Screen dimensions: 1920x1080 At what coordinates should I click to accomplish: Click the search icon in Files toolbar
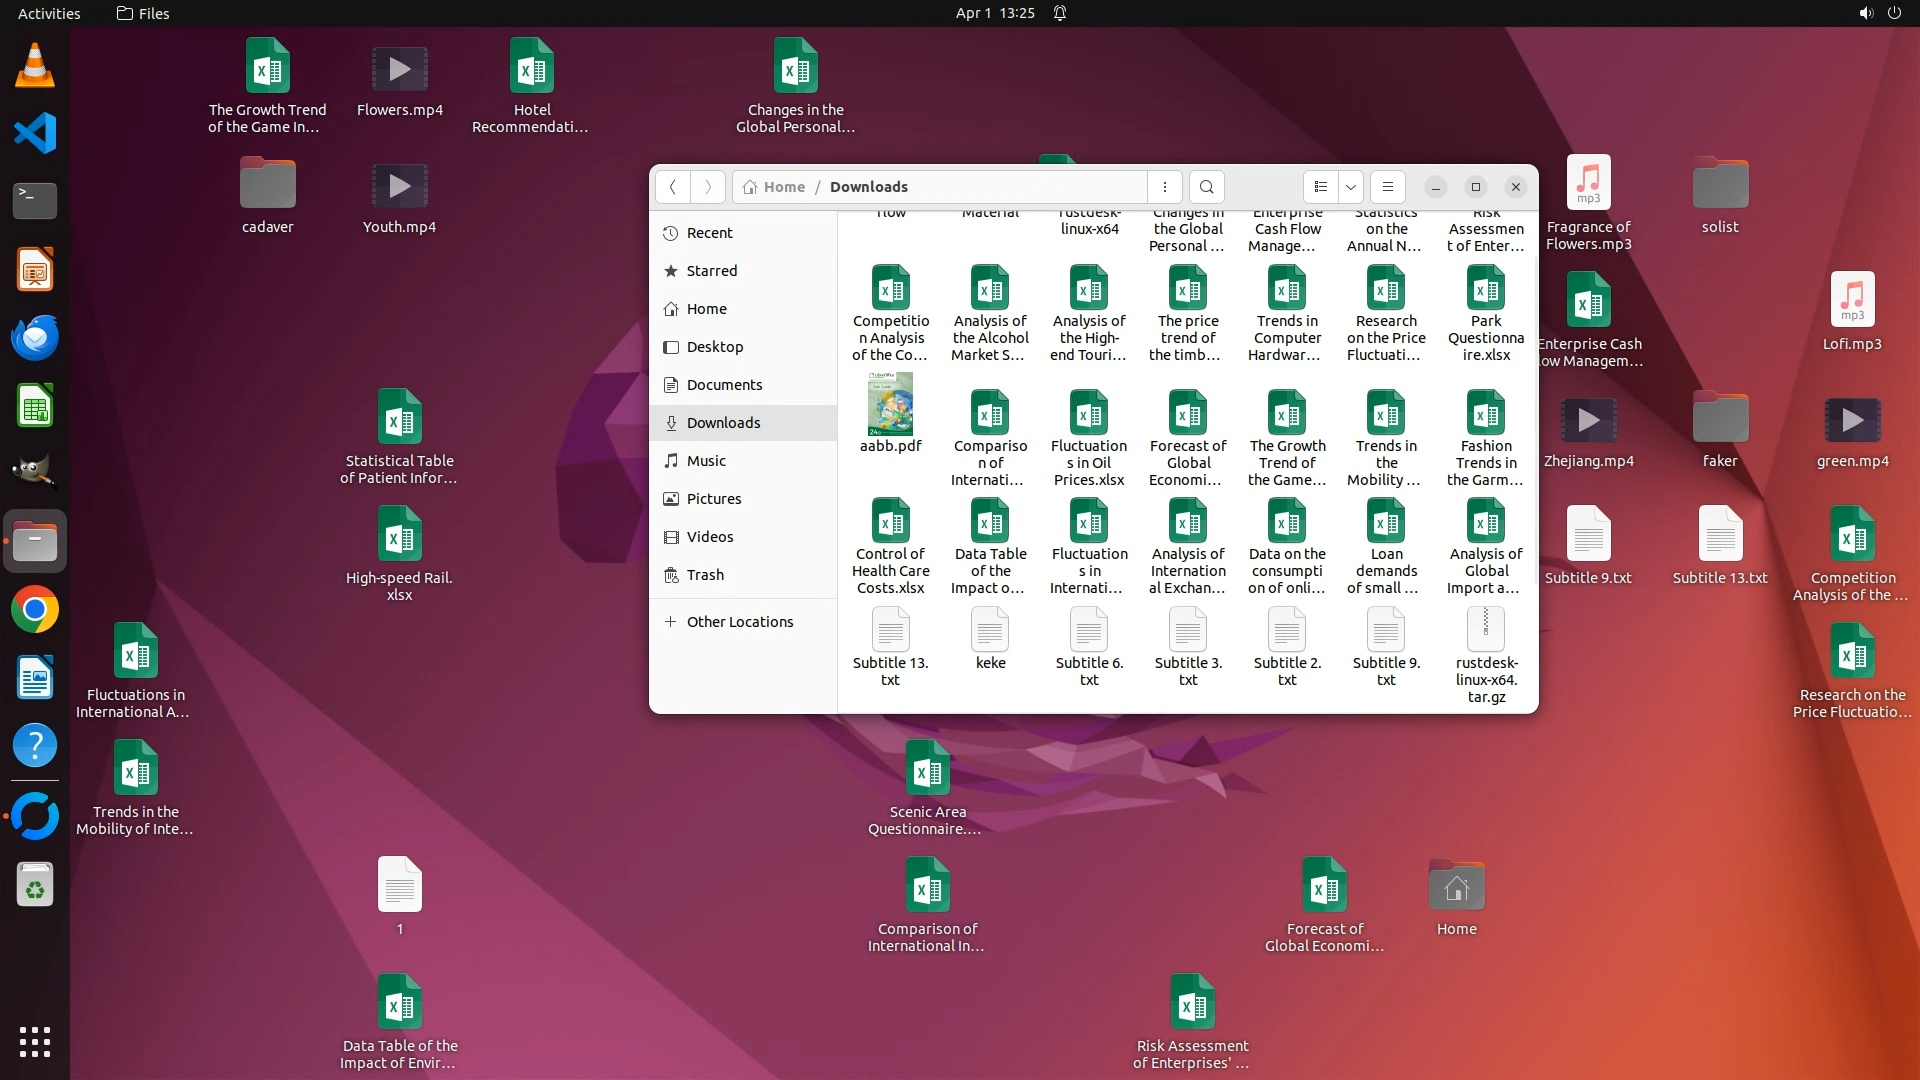(1207, 187)
